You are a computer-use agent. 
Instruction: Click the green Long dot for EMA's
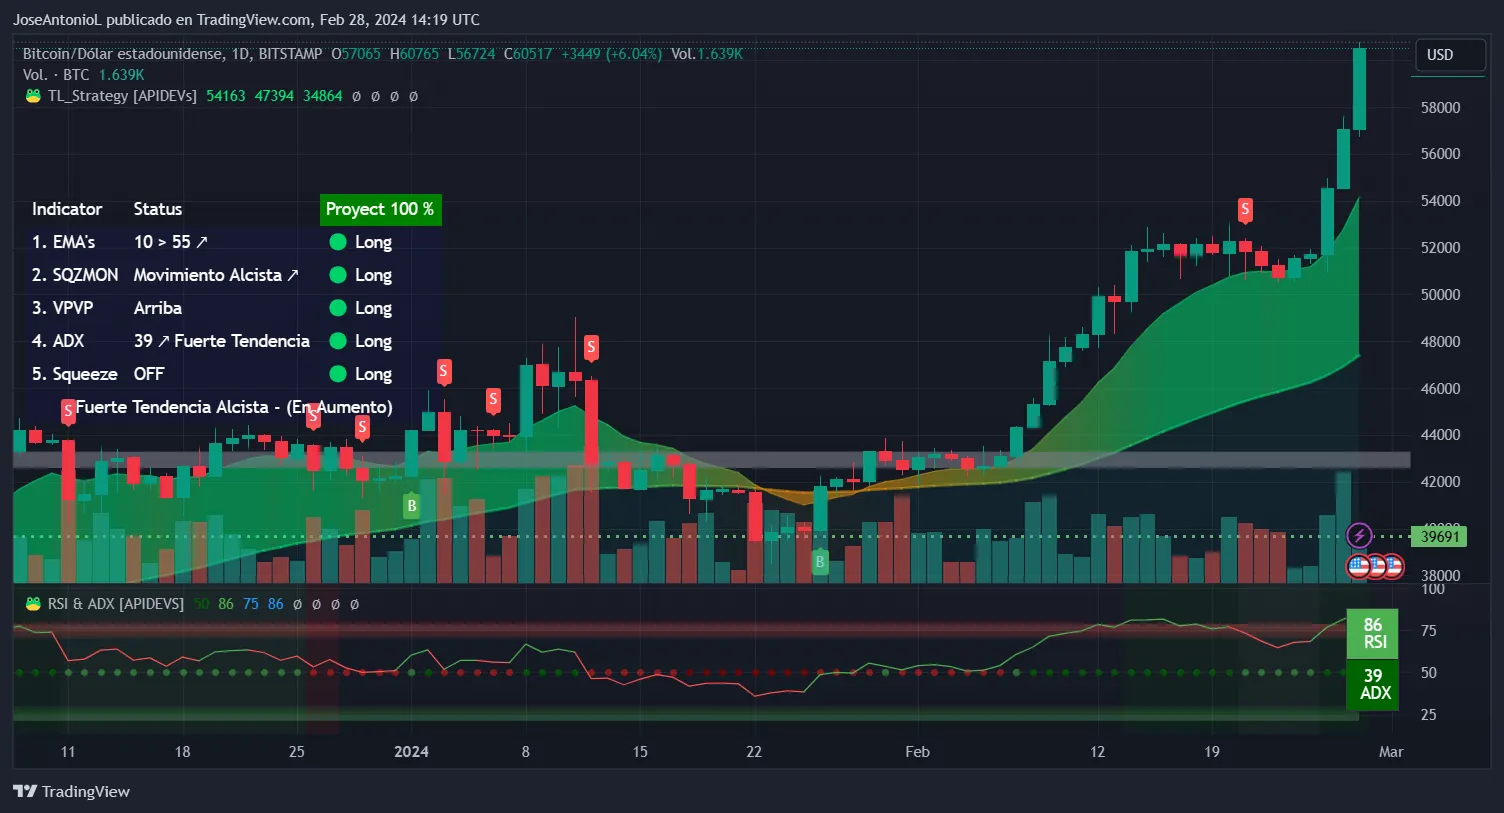click(x=338, y=242)
